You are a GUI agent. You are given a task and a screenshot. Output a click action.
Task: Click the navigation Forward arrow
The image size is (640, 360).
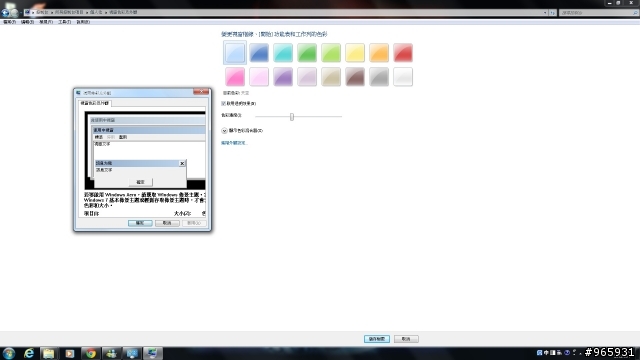(x=15, y=13)
